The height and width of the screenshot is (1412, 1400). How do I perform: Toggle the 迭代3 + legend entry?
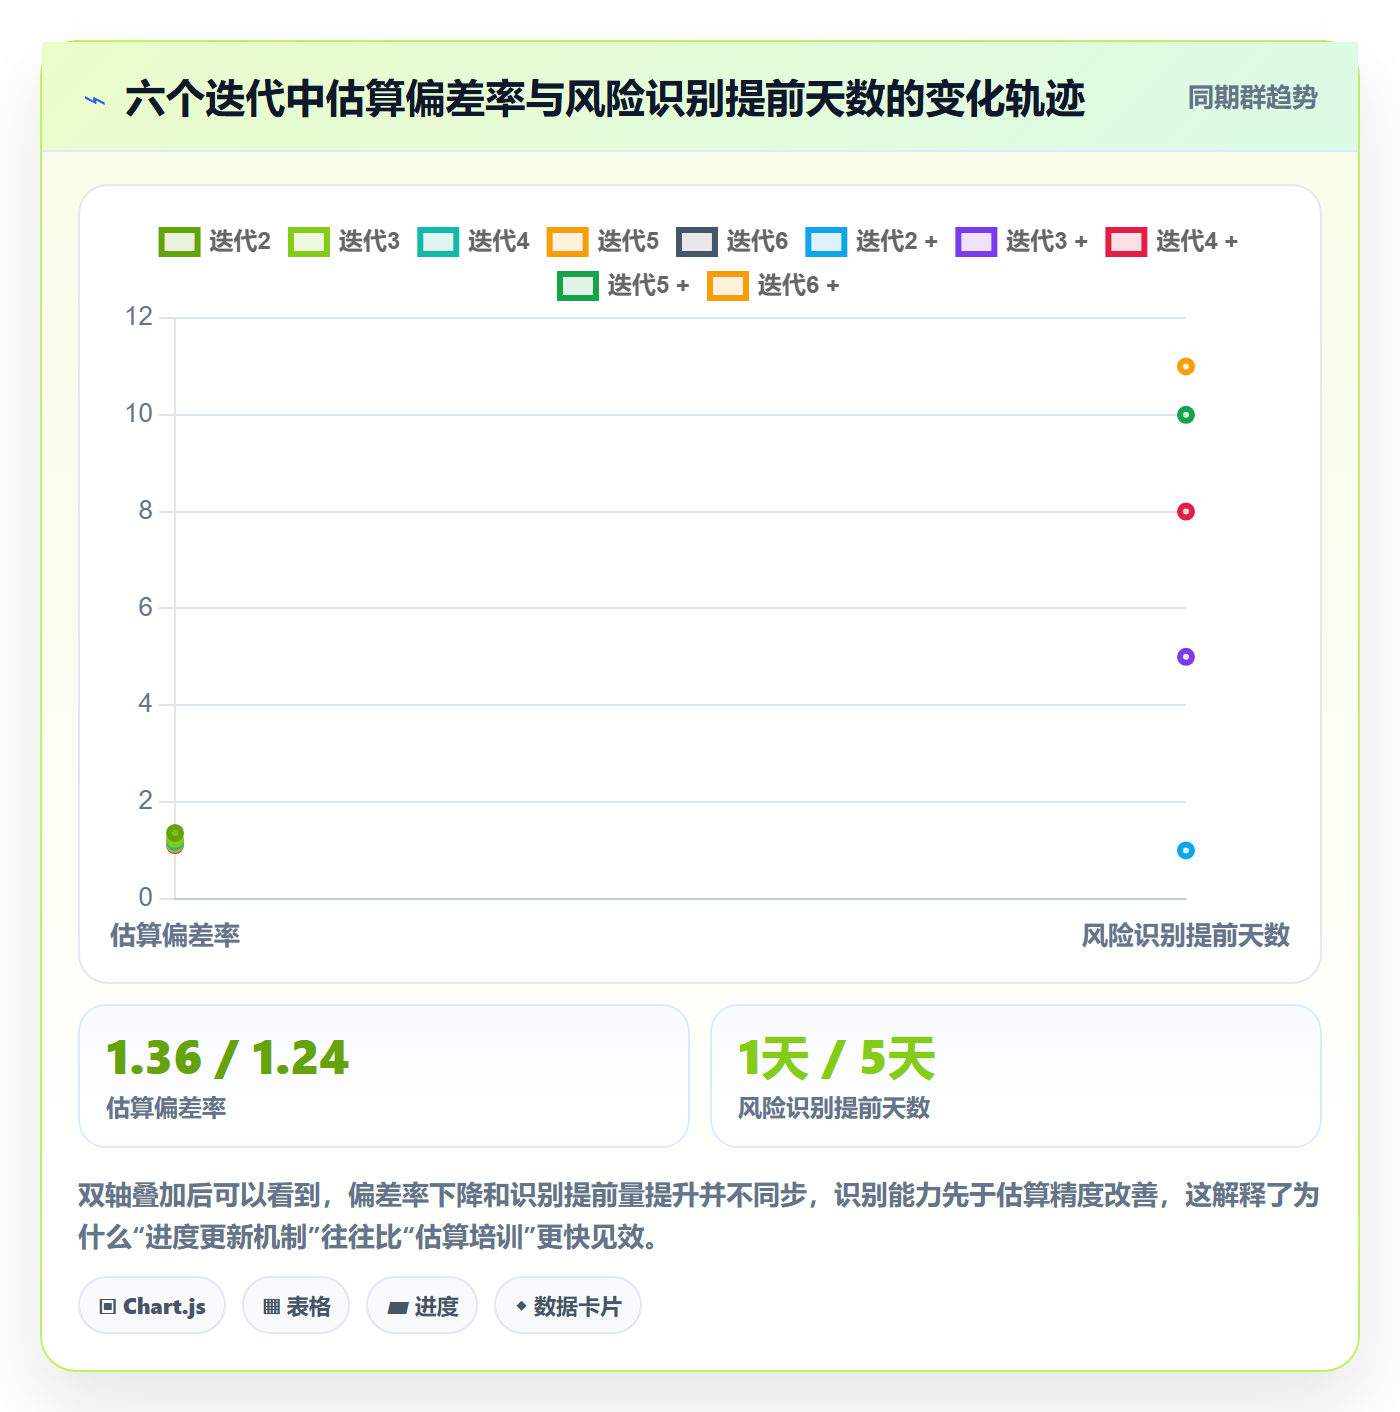click(1022, 242)
